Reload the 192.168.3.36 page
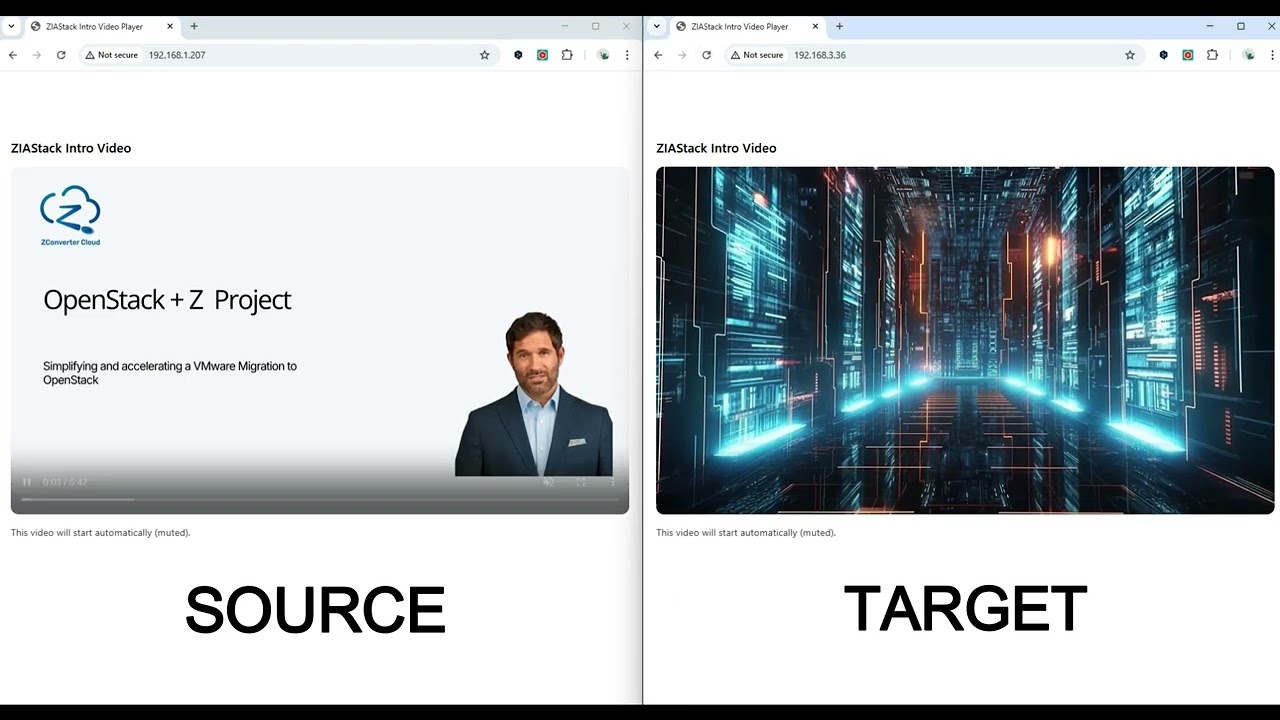 click(x=706, y=55)
